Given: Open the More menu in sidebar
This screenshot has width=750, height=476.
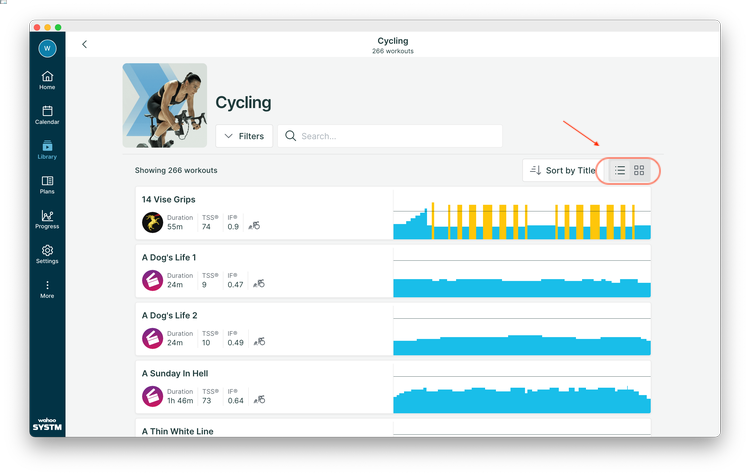Looking at the screenshot, I should click(x=47, y=289).
